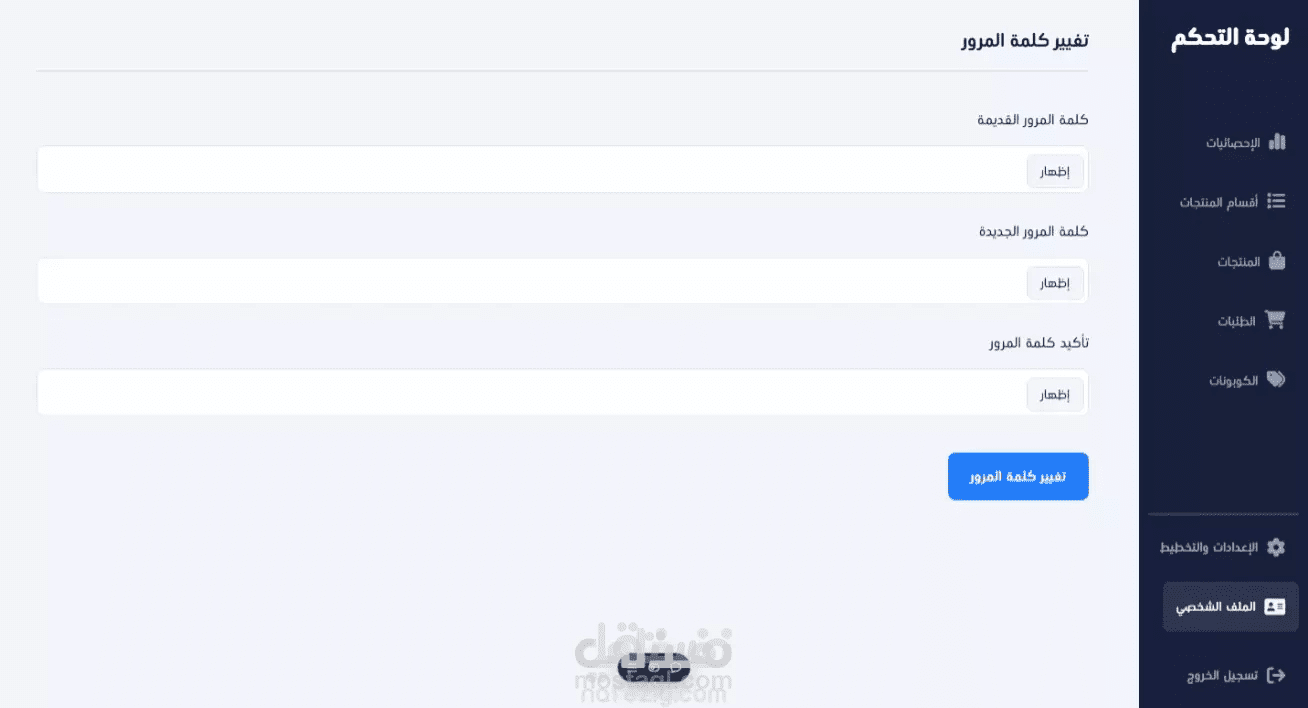Focus the confirm password input field
This screenshot has width=1308, height=708.
coord(530,393)
